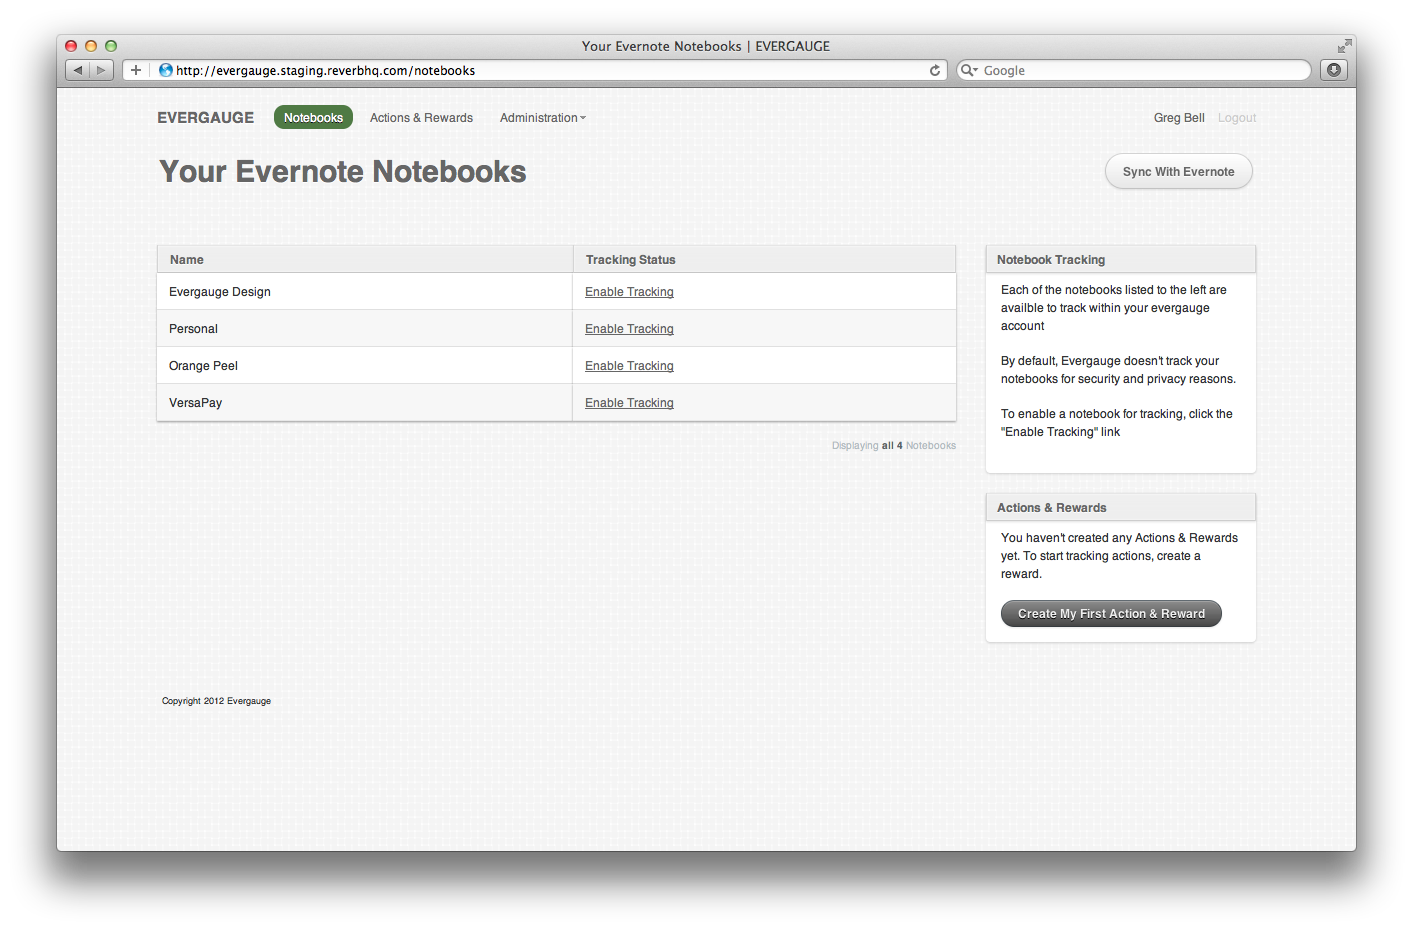
Task: Click the Actions & Rewards sidebar panel header
Action: [x=1121, y=507]
